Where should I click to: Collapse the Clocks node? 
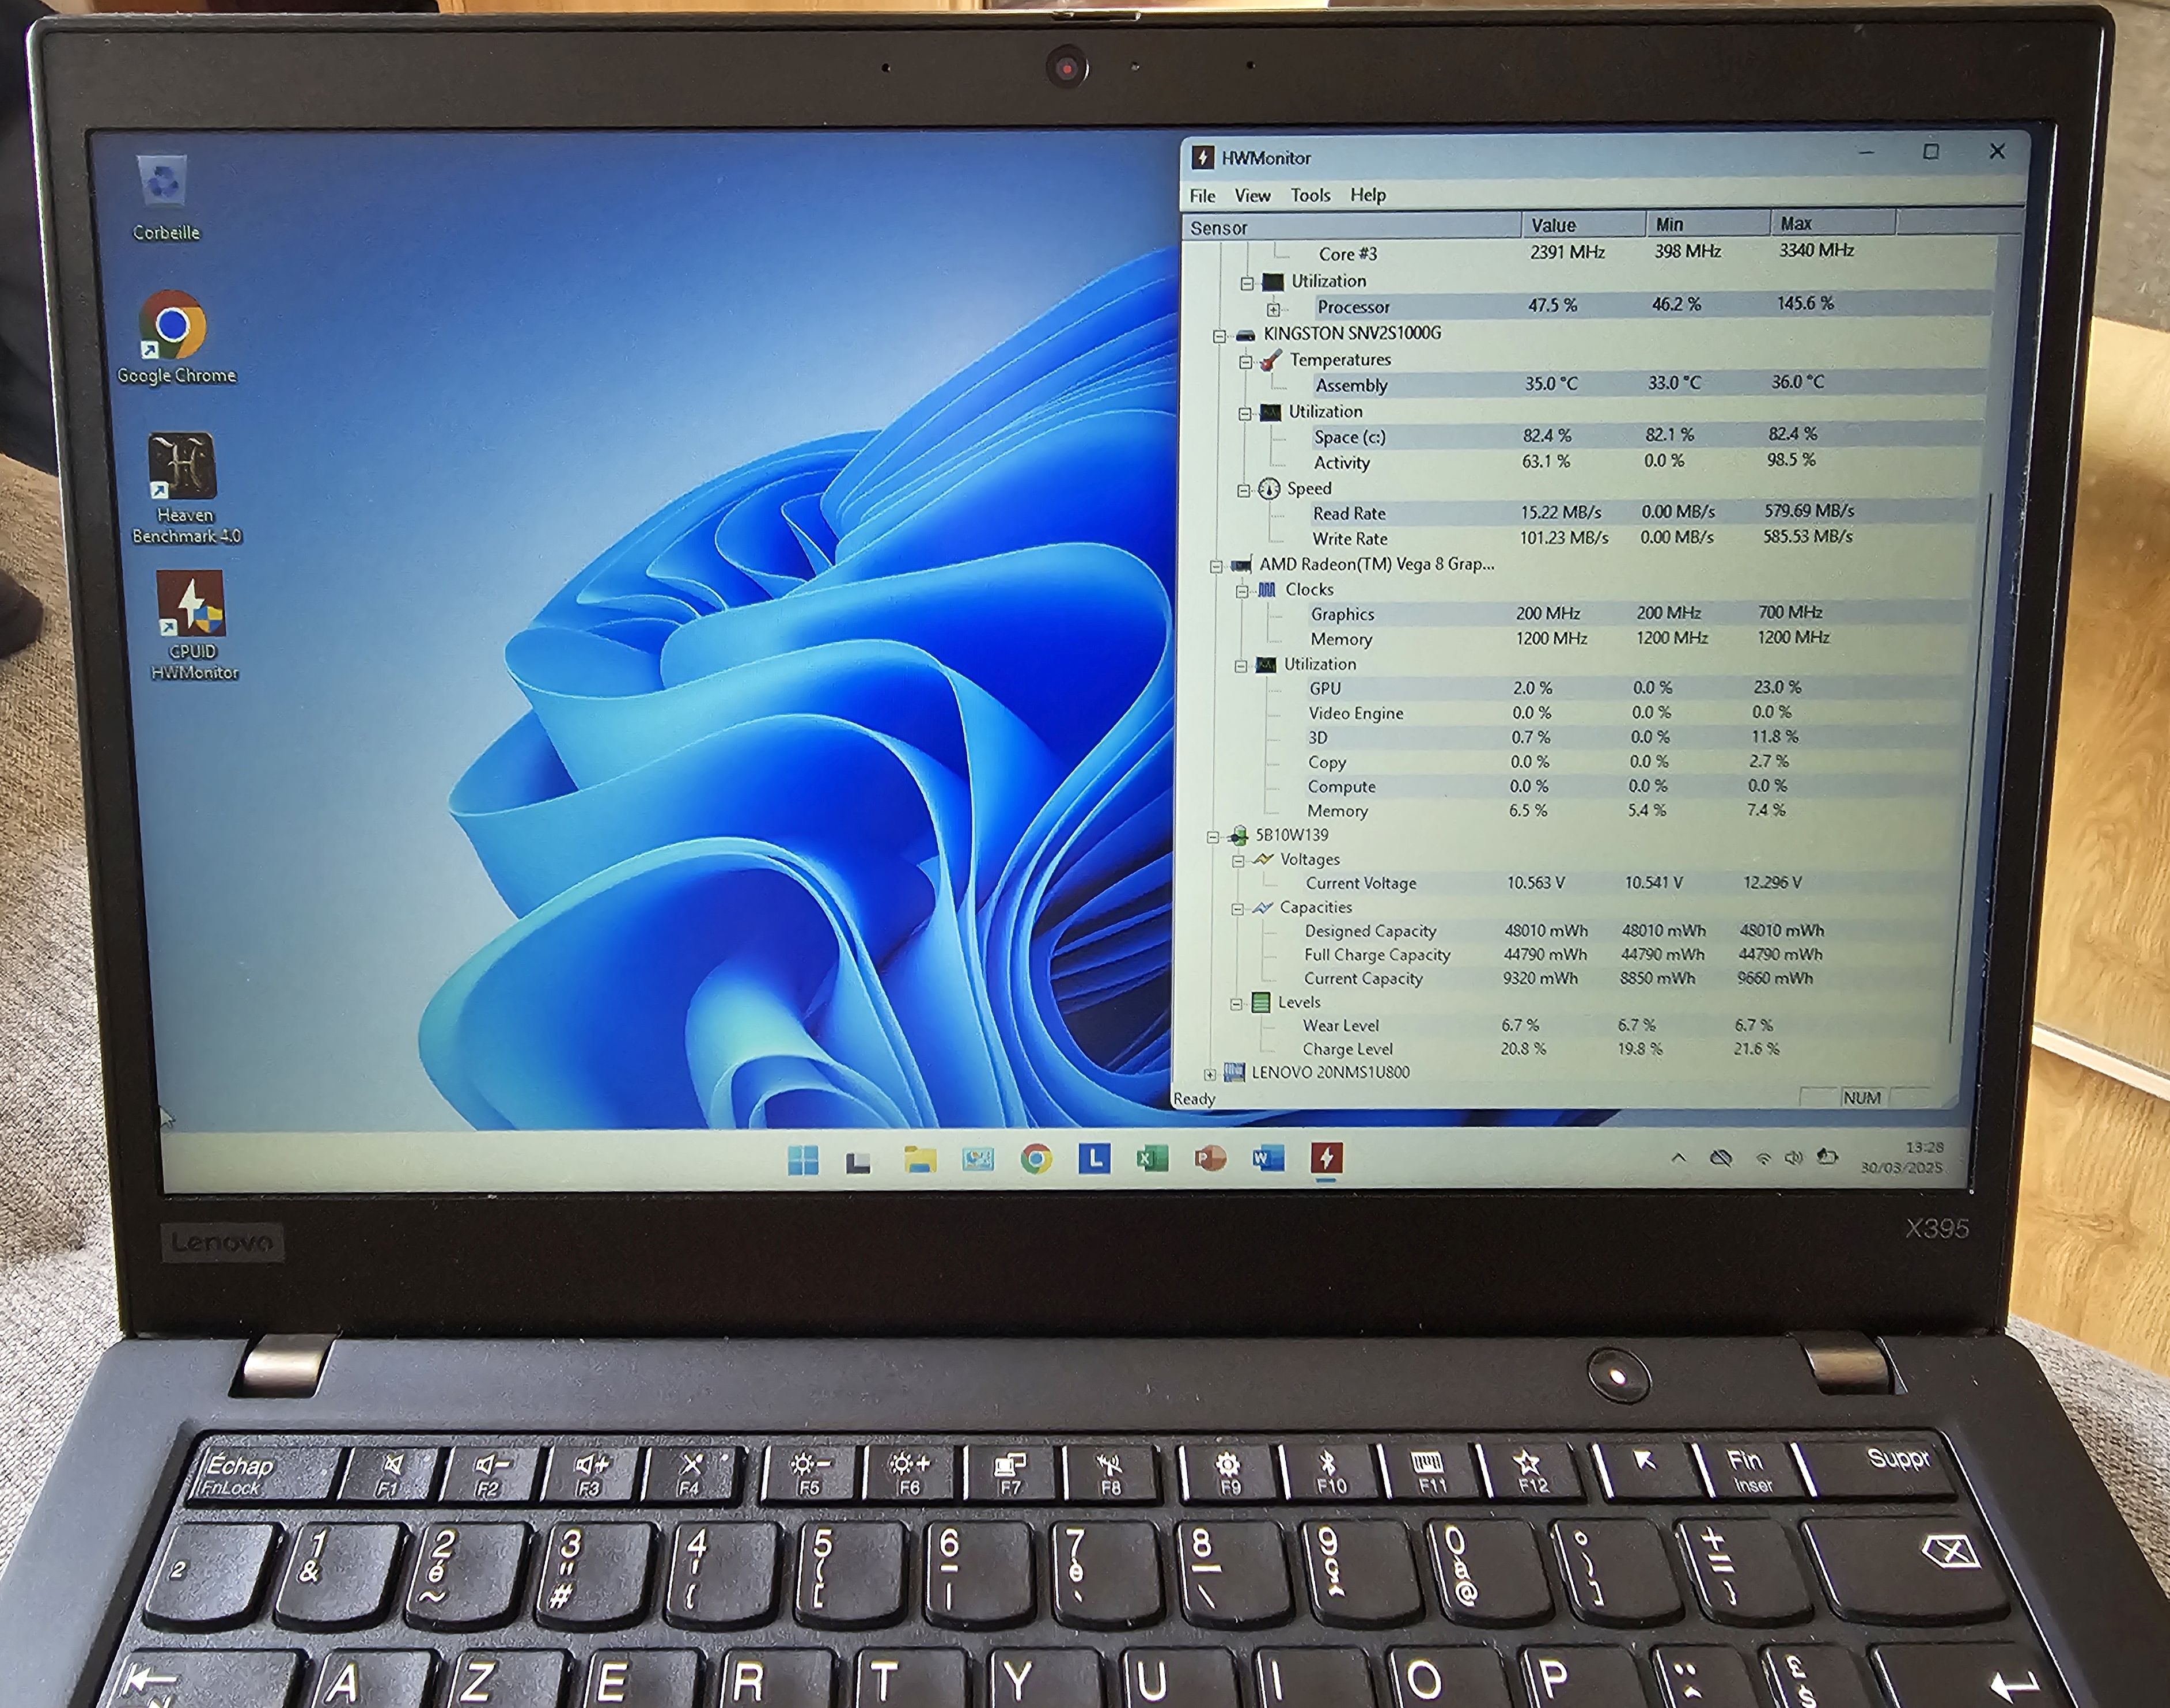pos(1242,592)
